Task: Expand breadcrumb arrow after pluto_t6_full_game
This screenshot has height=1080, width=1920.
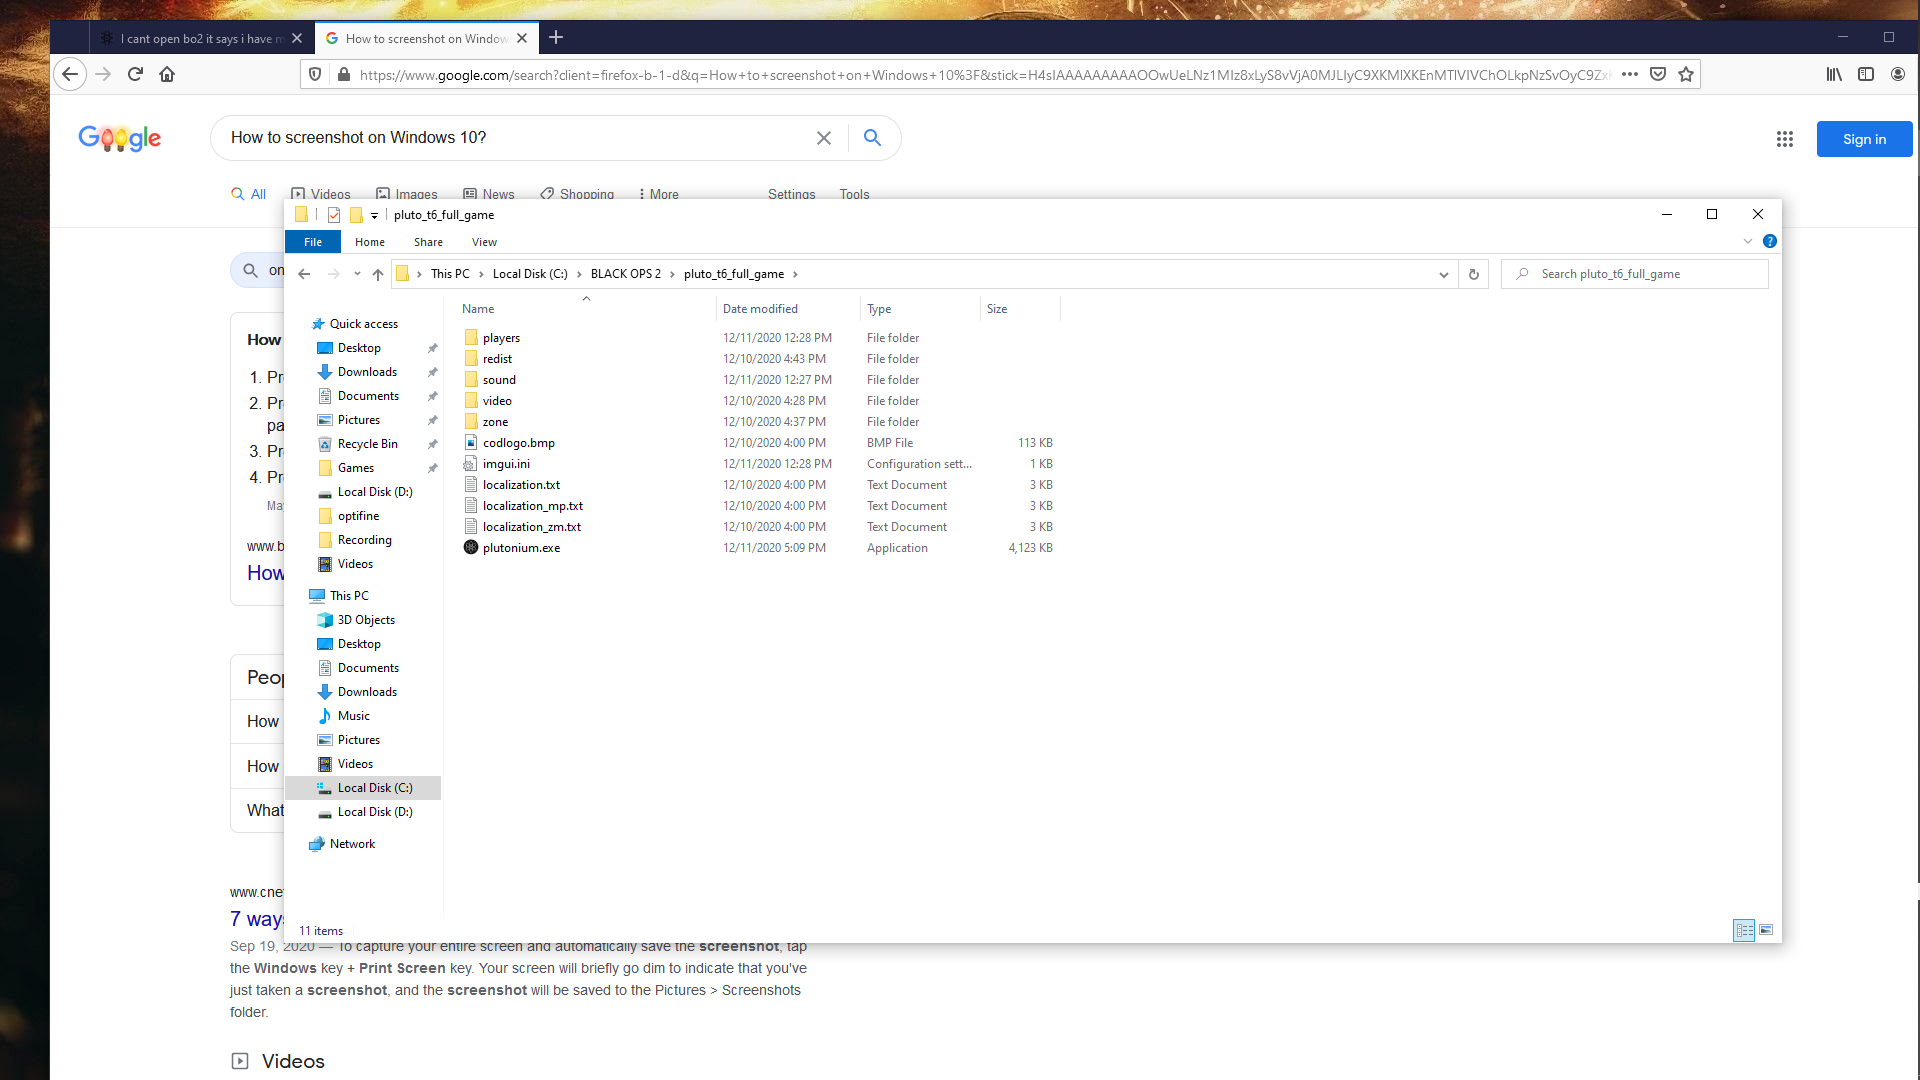Action: click(795, 274)
